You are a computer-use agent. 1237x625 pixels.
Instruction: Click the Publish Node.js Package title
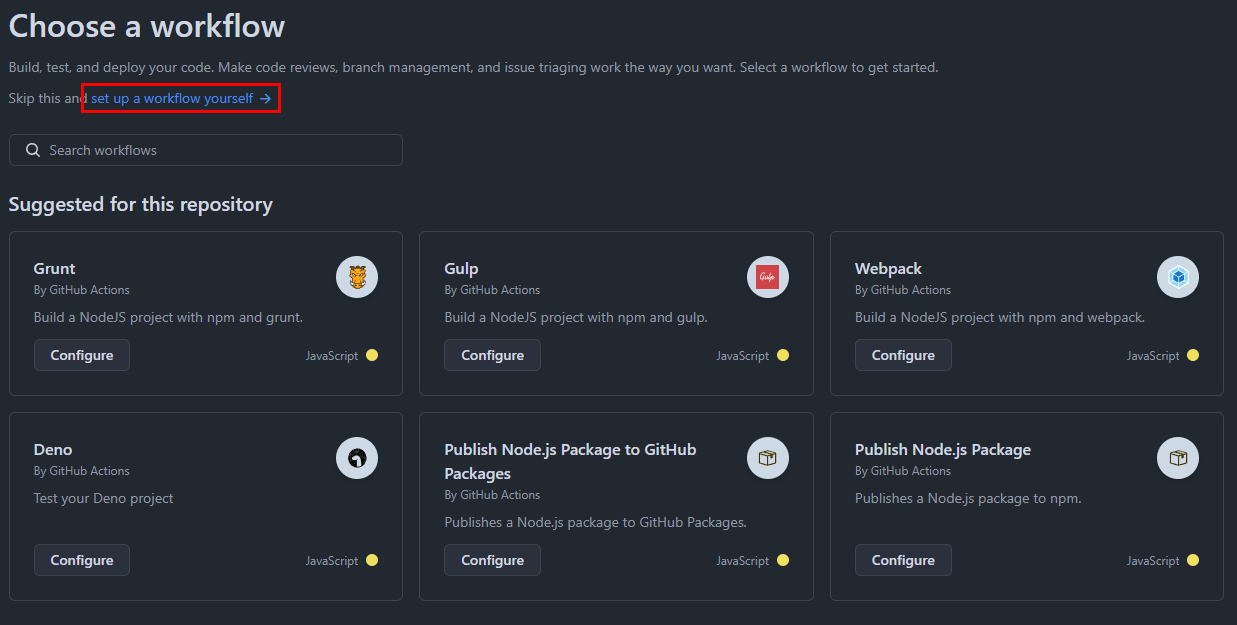tap(943, 449)
